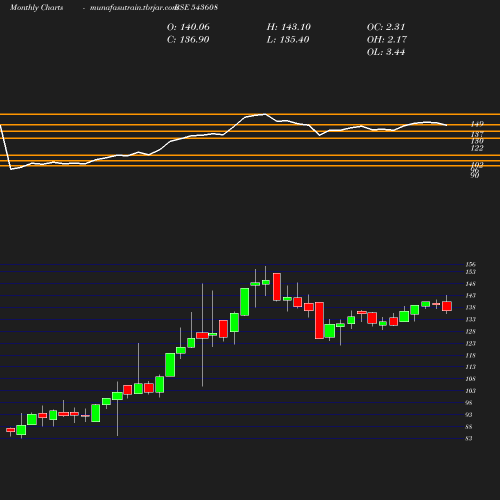Screen dimensions: 500x500
Task: Select the high value "H: 143.10"
Action: click(288, 27)
